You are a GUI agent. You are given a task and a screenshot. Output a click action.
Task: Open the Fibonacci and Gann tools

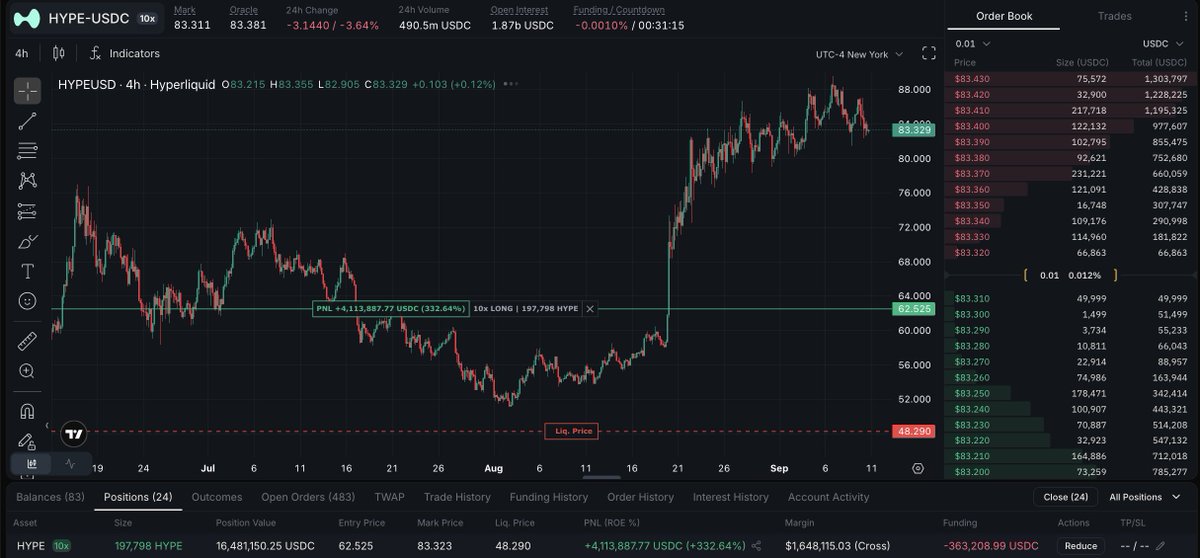[x=27, y=151]
